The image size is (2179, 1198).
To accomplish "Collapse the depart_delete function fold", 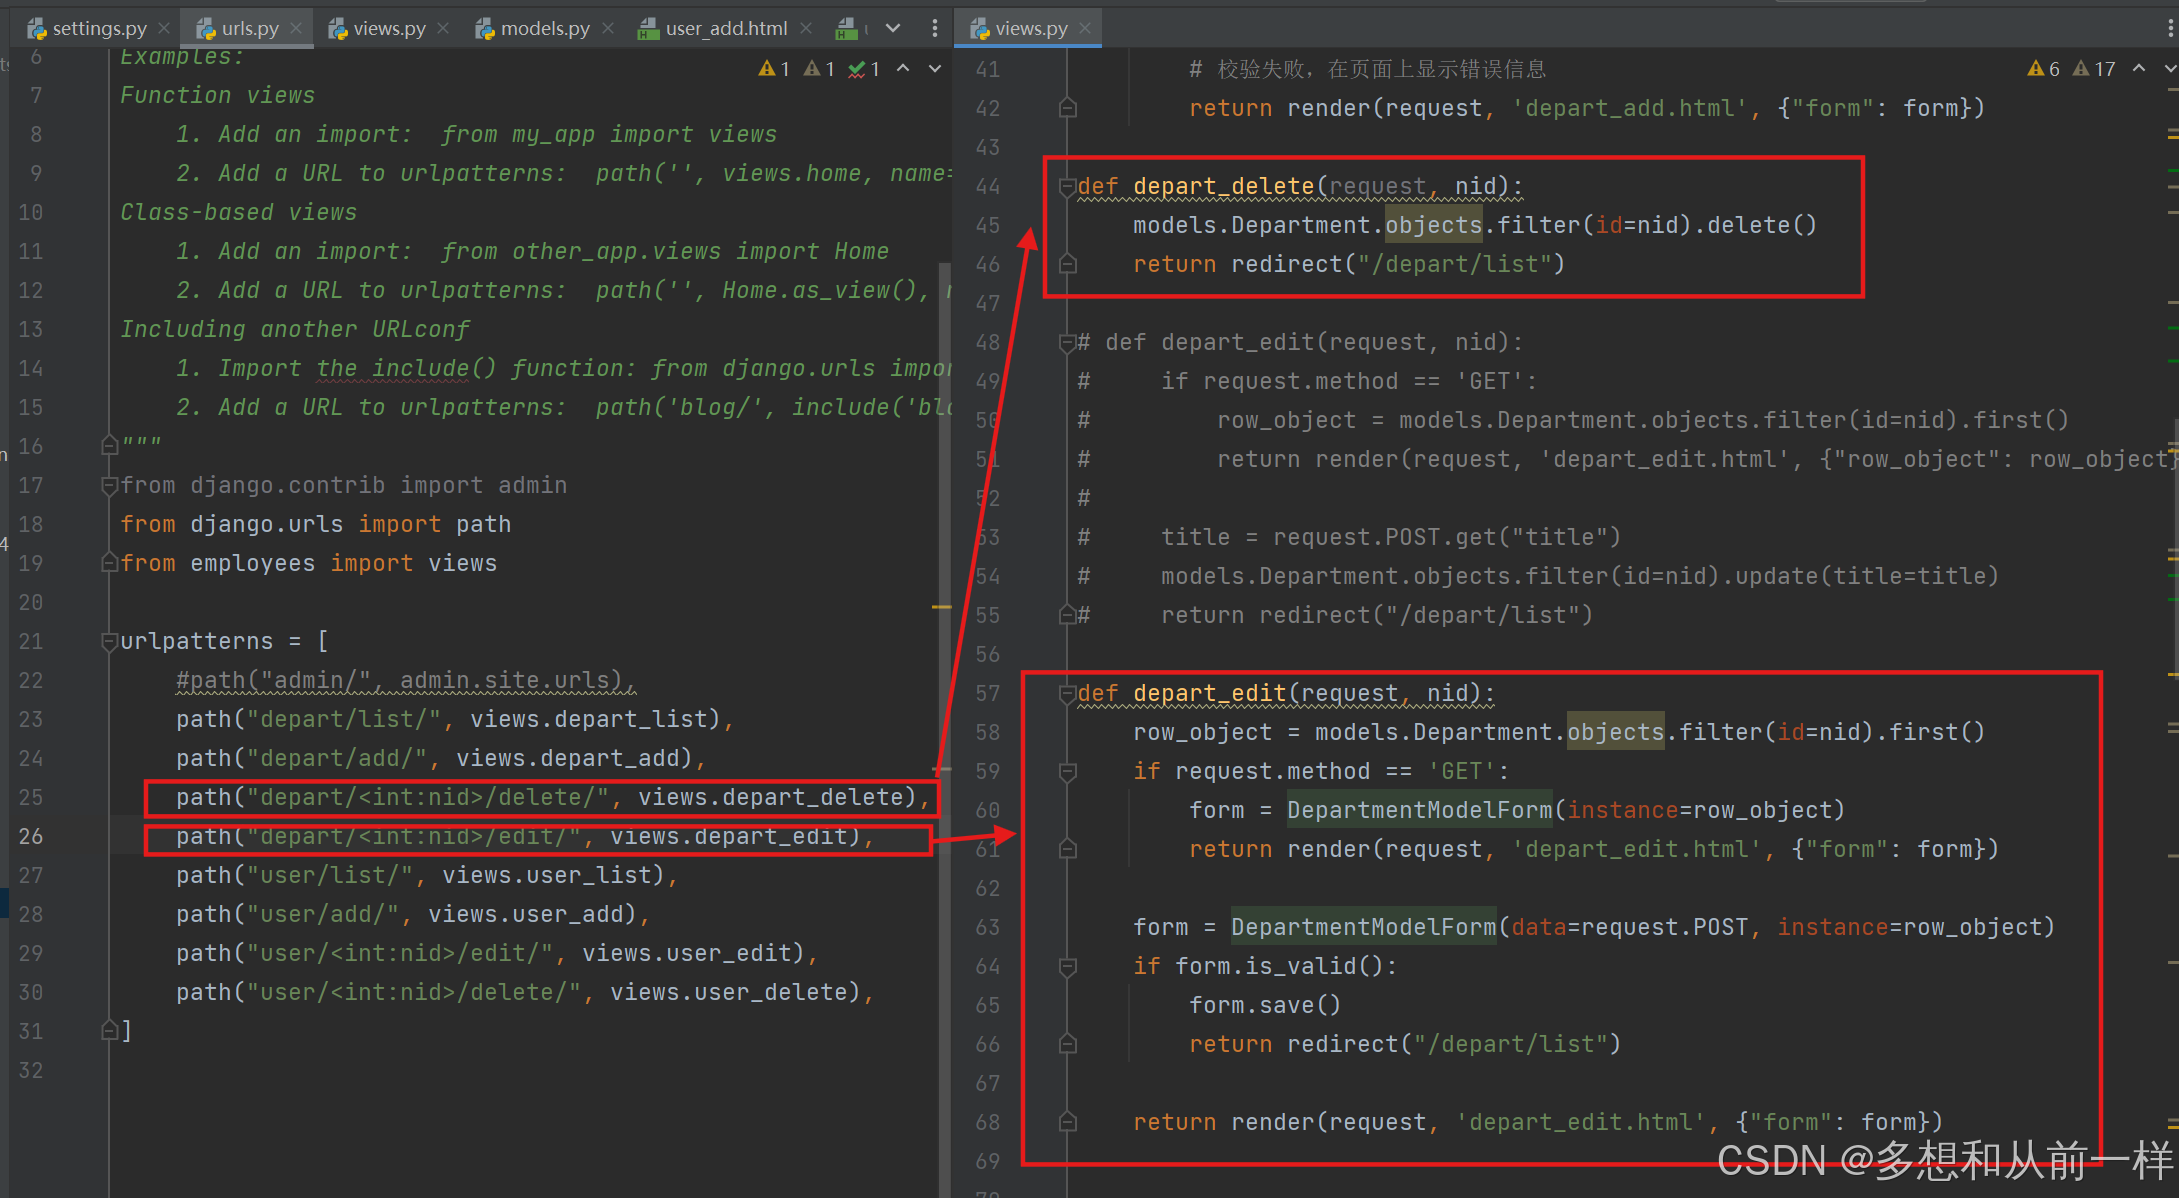I will coord(1068,186).
